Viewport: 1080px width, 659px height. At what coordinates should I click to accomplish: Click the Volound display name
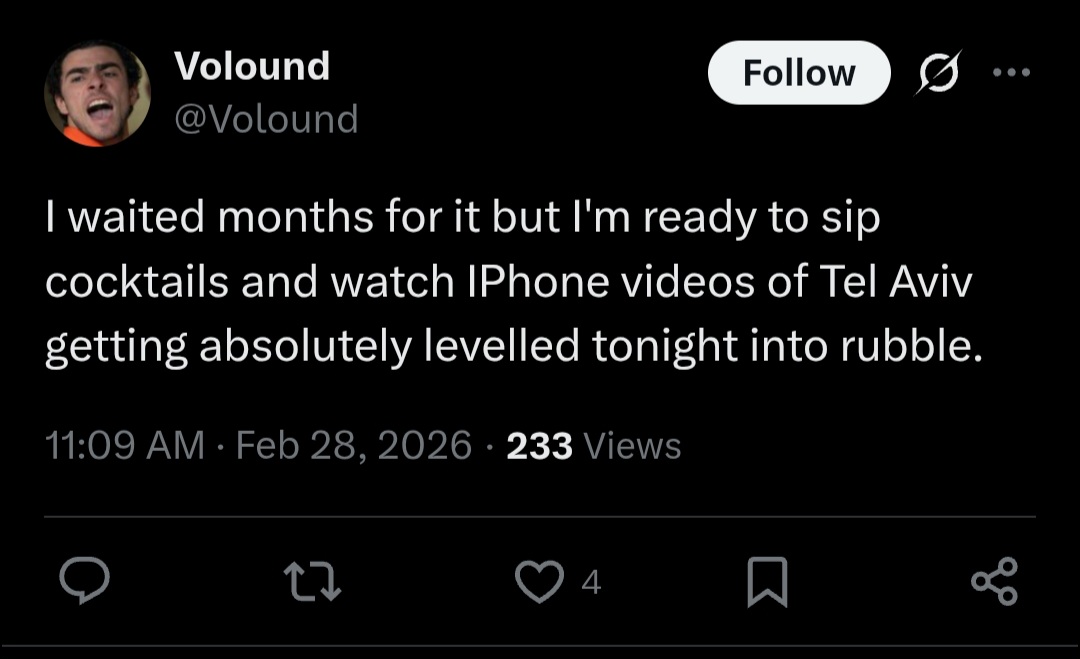(252, 66)
